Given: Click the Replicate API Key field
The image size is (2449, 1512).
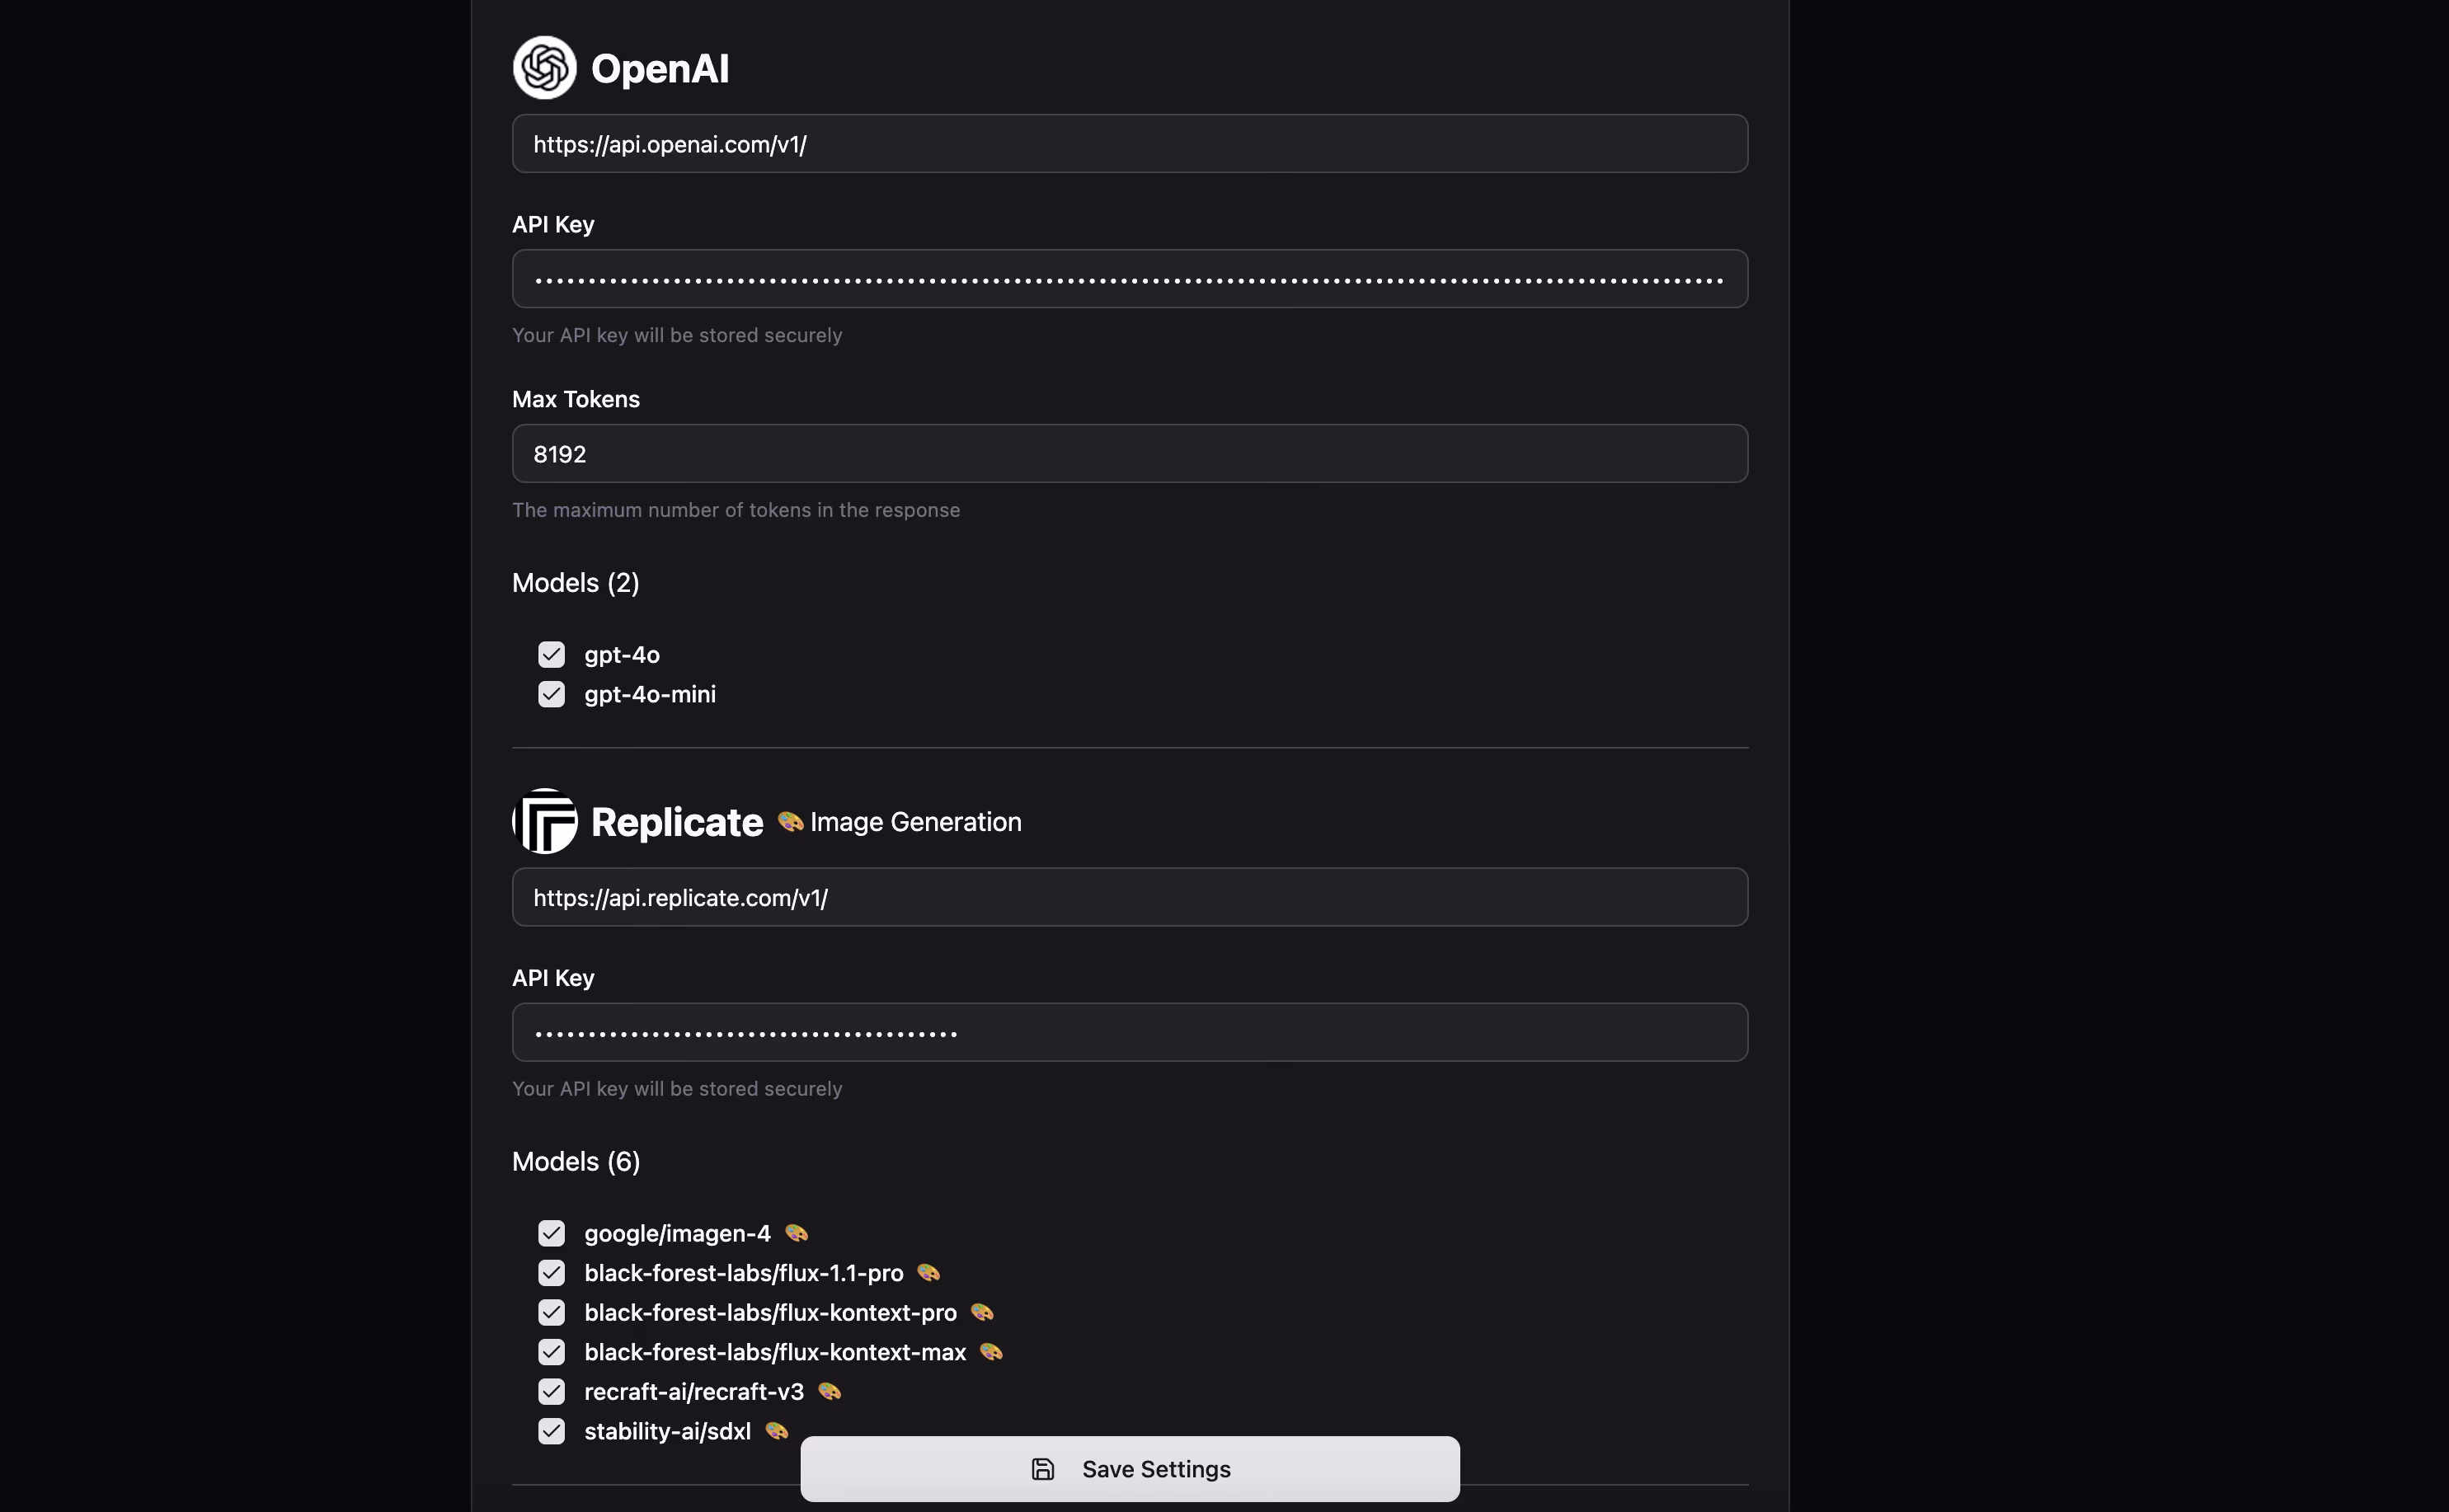Looking at the screenshot, I should tap(1130, 1032).
